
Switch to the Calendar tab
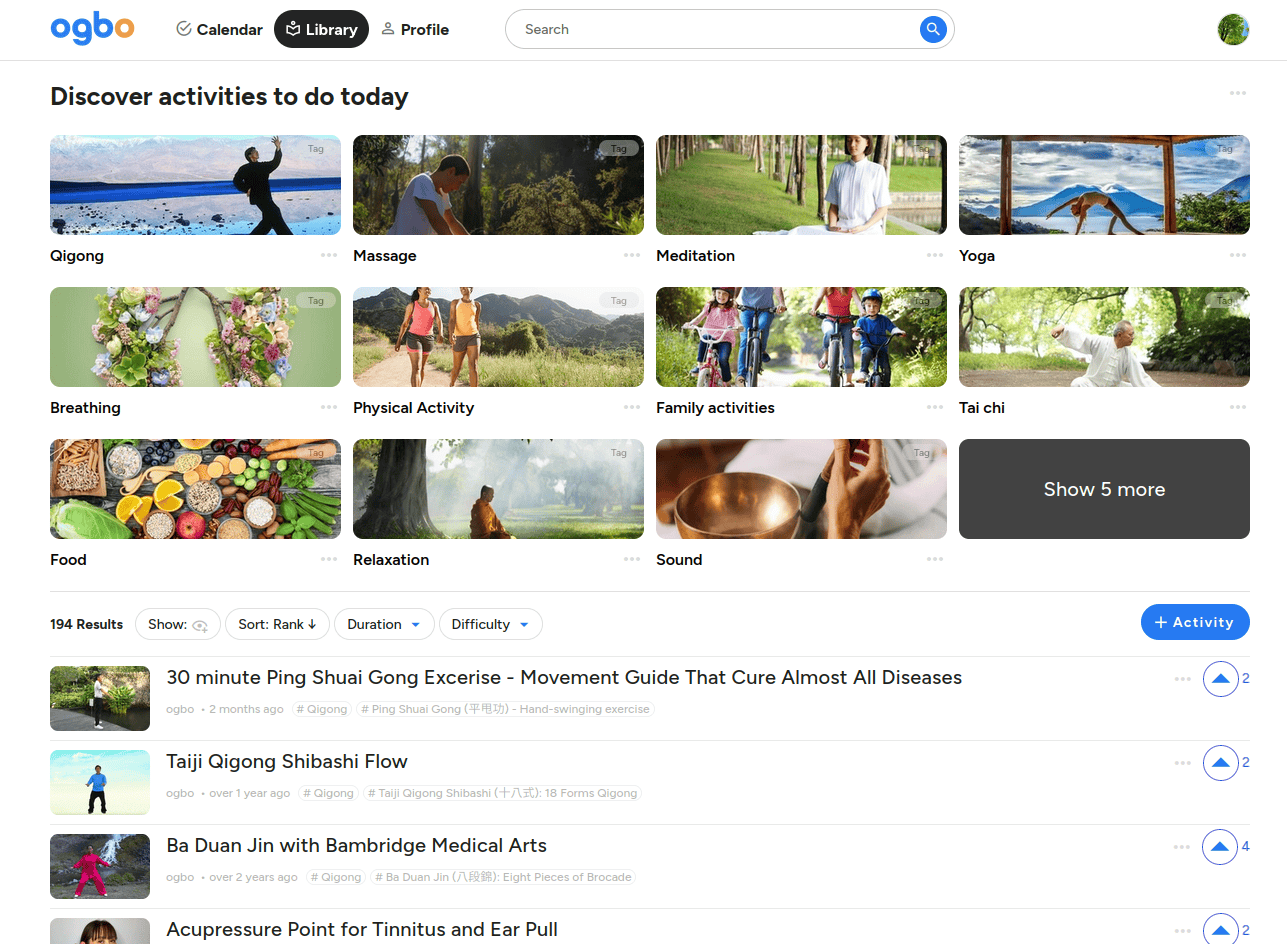[219, 30]
